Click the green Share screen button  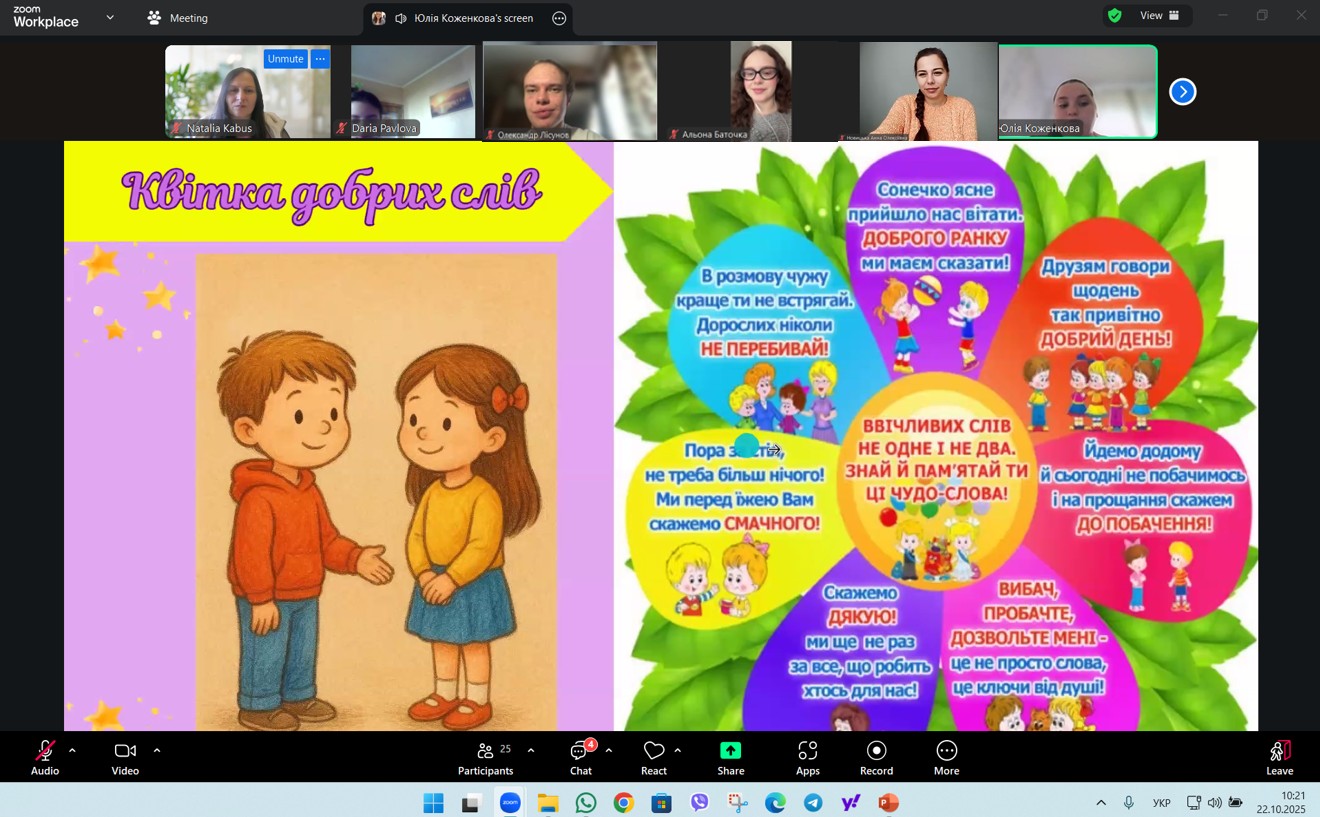point(730,757)
